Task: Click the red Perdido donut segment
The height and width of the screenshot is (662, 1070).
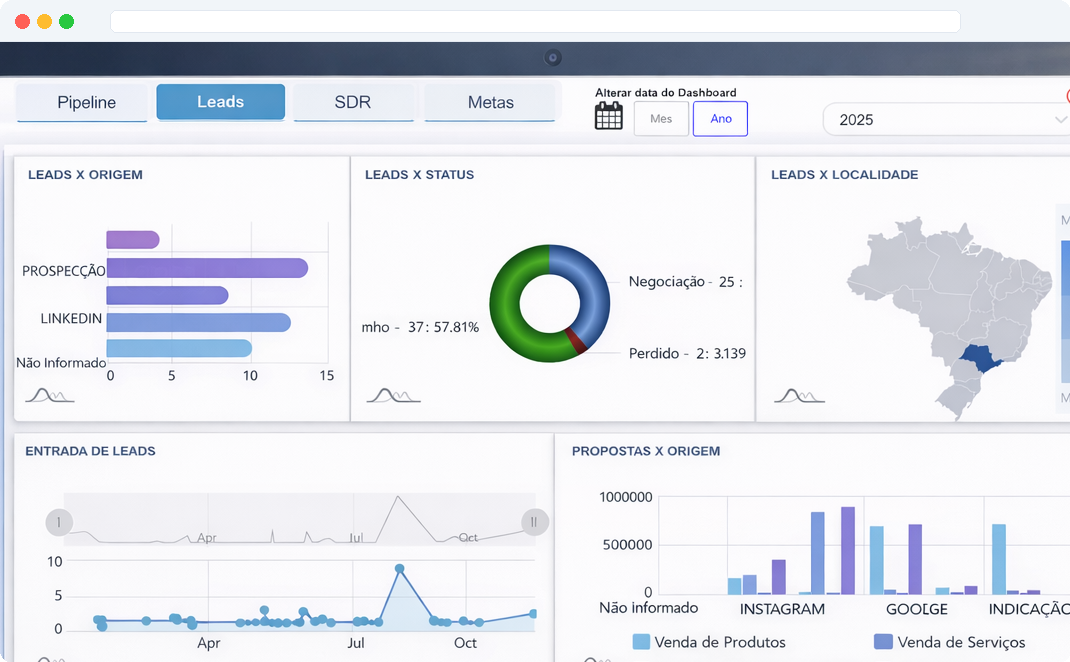Action: pos(575,341)
